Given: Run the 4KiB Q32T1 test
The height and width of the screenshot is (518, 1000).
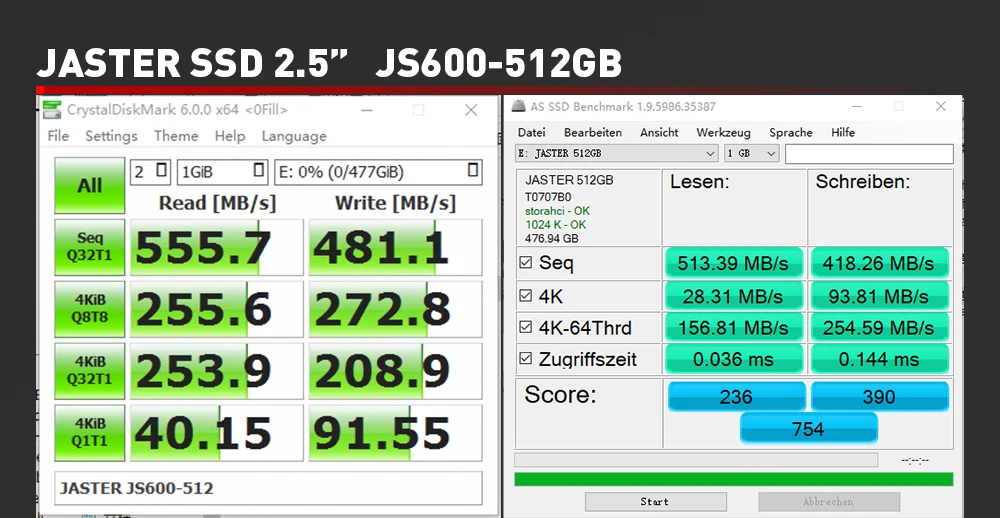Looking at the screenshot, I should (x=89, y=371).
